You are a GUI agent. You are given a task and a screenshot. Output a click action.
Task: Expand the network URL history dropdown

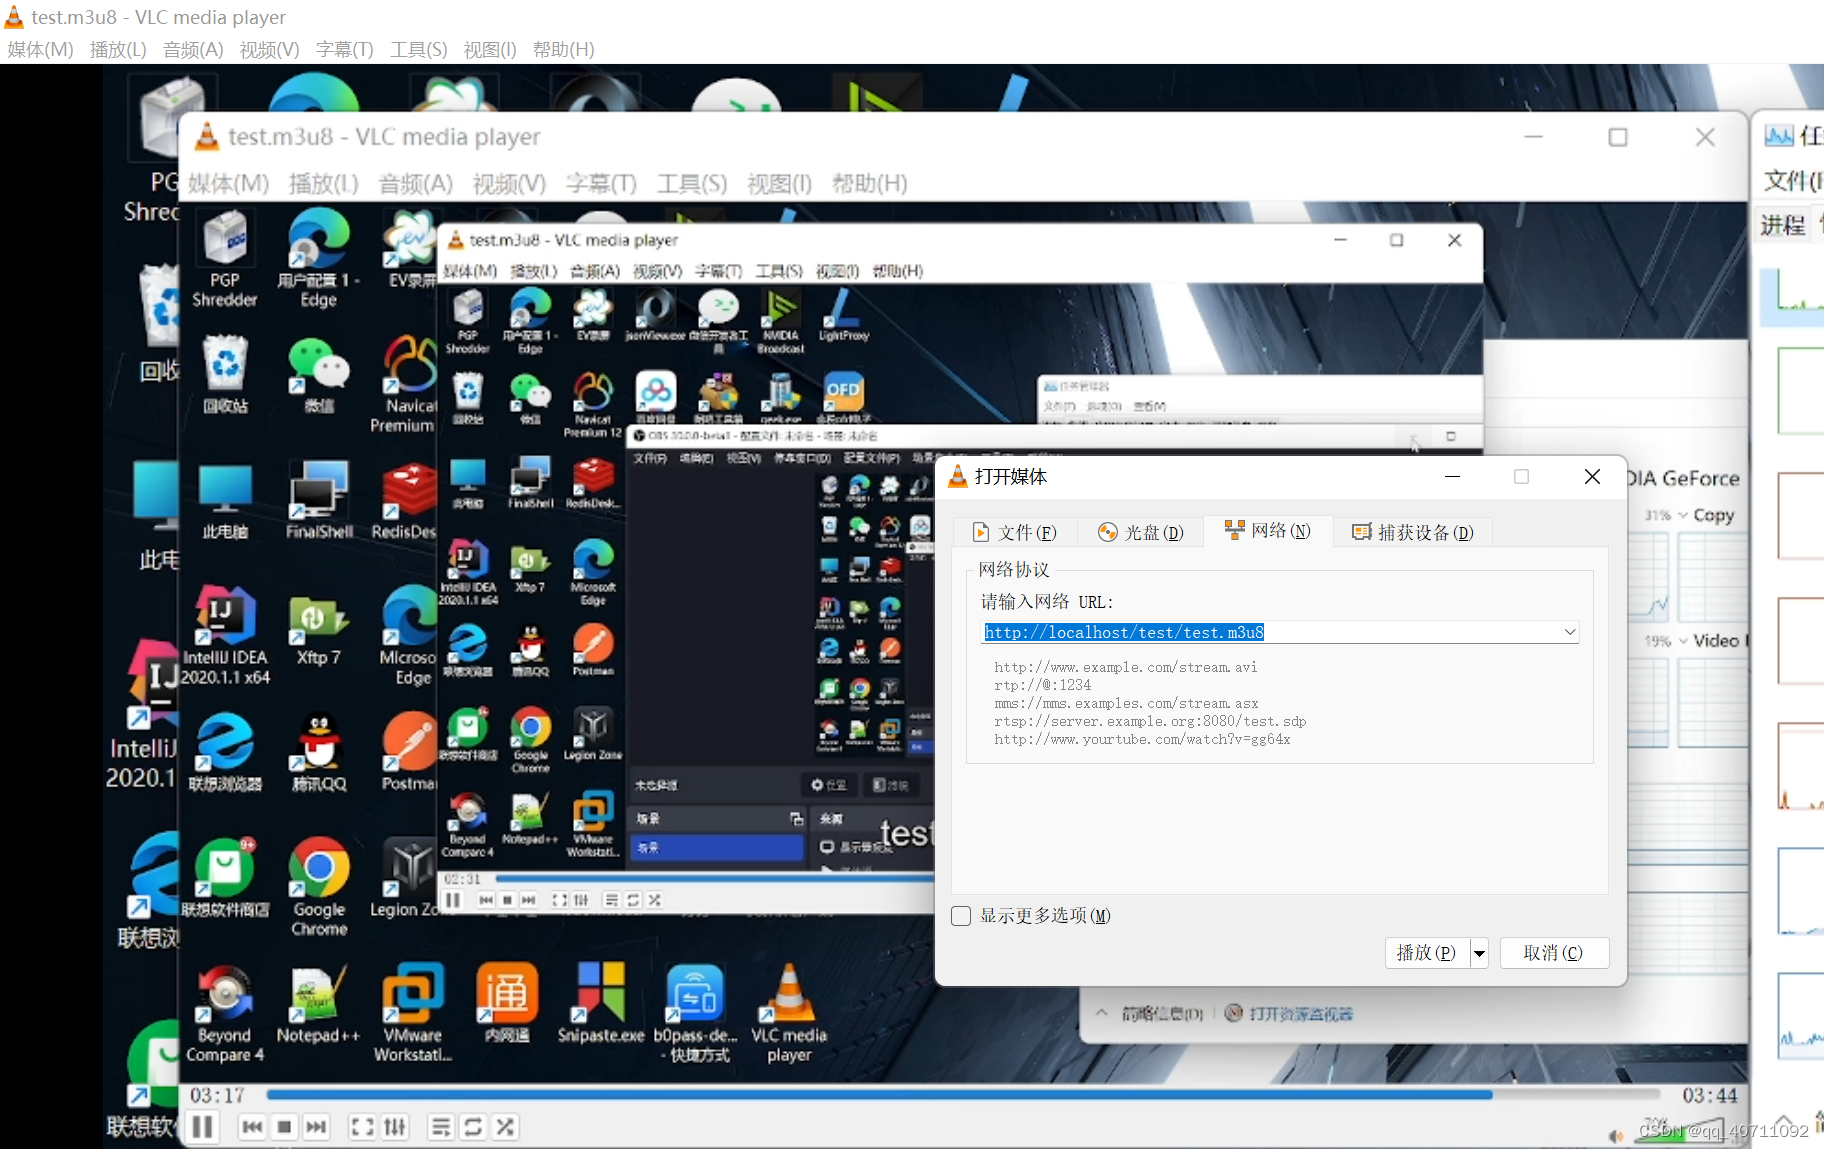(x=1570, y=632)
